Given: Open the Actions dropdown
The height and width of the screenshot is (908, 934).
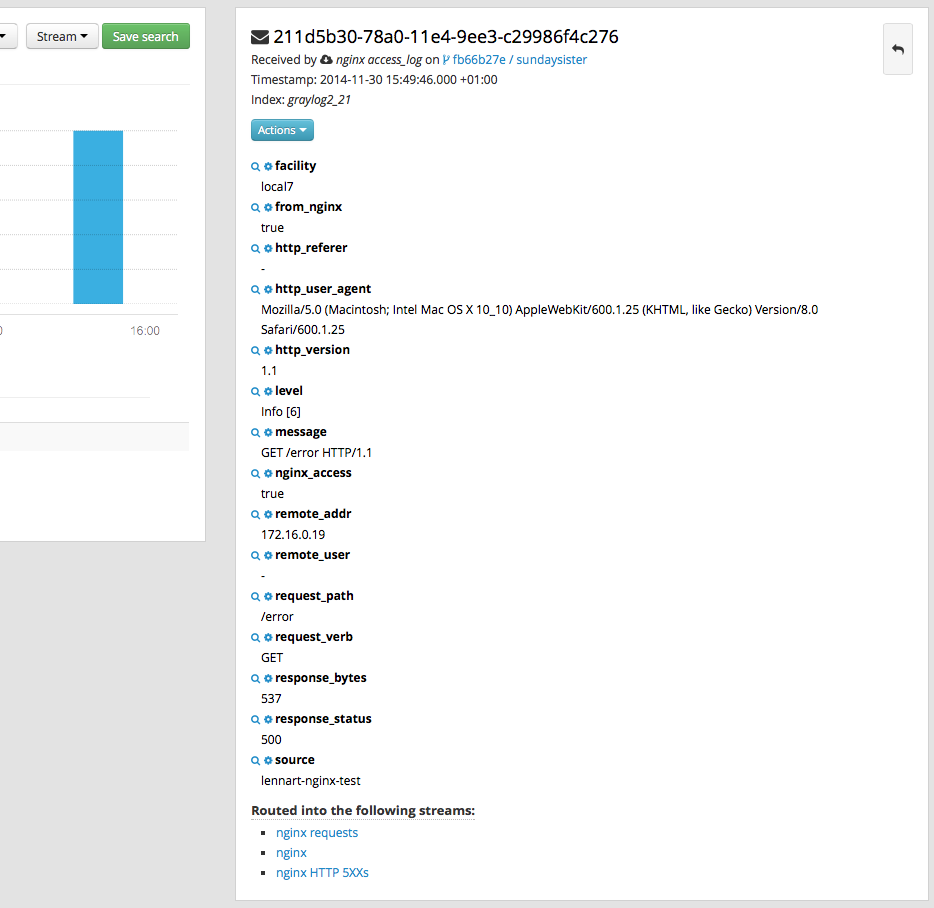Looking at the screenshot, I should pyautogui.click(x=282, y=130).
